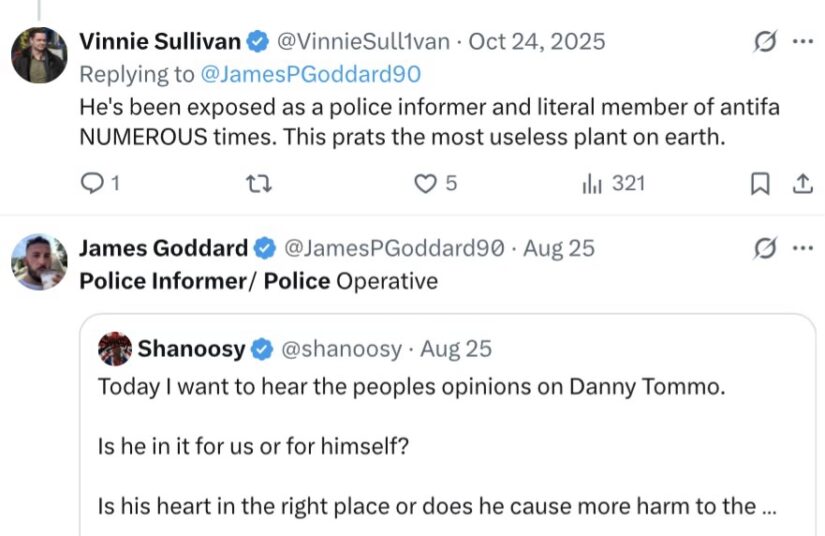825x536 pixels.
Task: Open more options on Vinnie Sullivan's tweet
Action: pyautogui.click(x=803, y=42)
